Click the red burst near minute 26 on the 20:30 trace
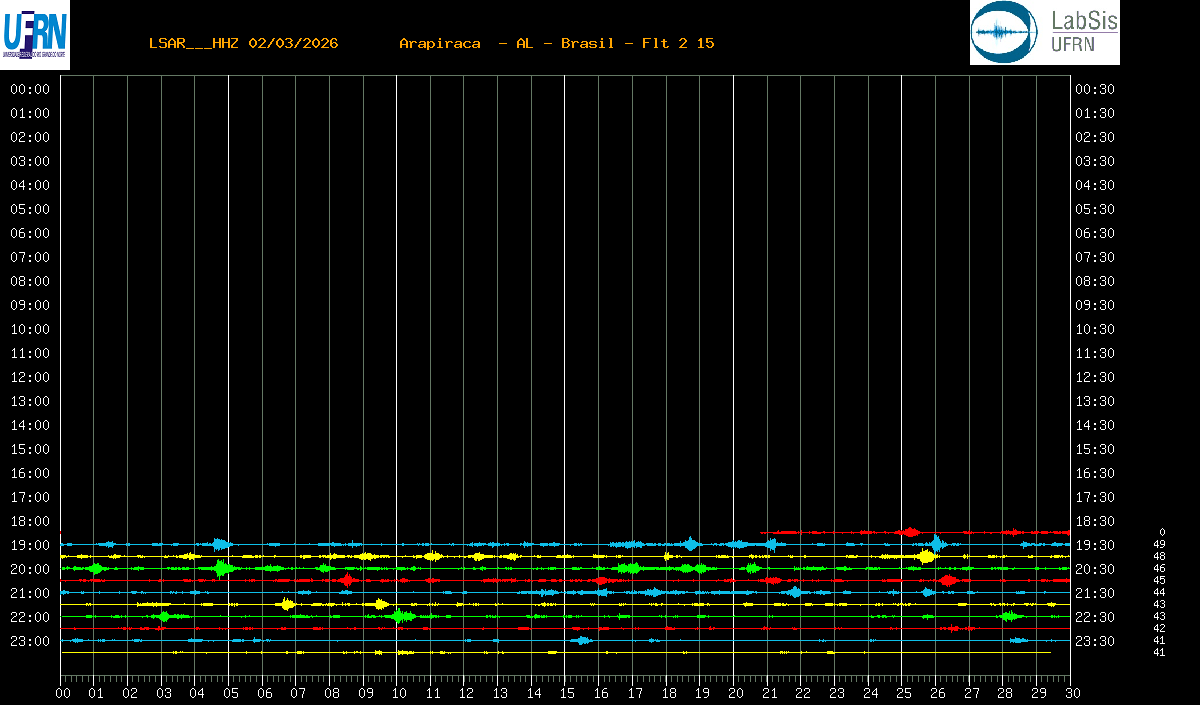1200x705 pixels. click(x=947, y=580)
